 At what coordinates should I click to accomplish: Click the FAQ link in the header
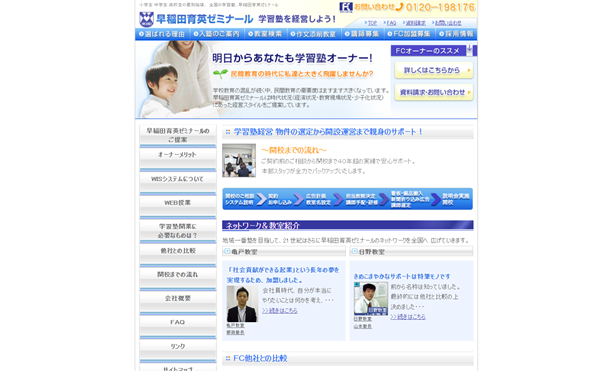coord(390,23)
